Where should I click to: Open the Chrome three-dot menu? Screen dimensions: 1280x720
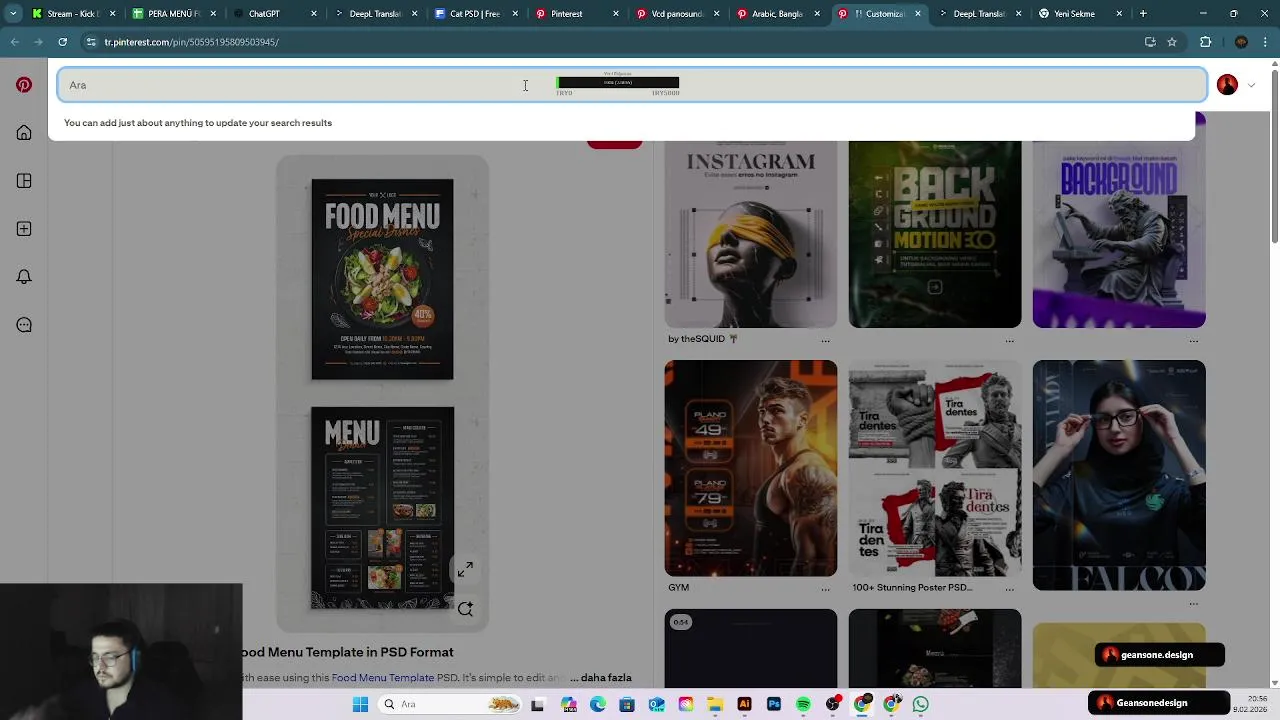click(x=1265, y=42)
